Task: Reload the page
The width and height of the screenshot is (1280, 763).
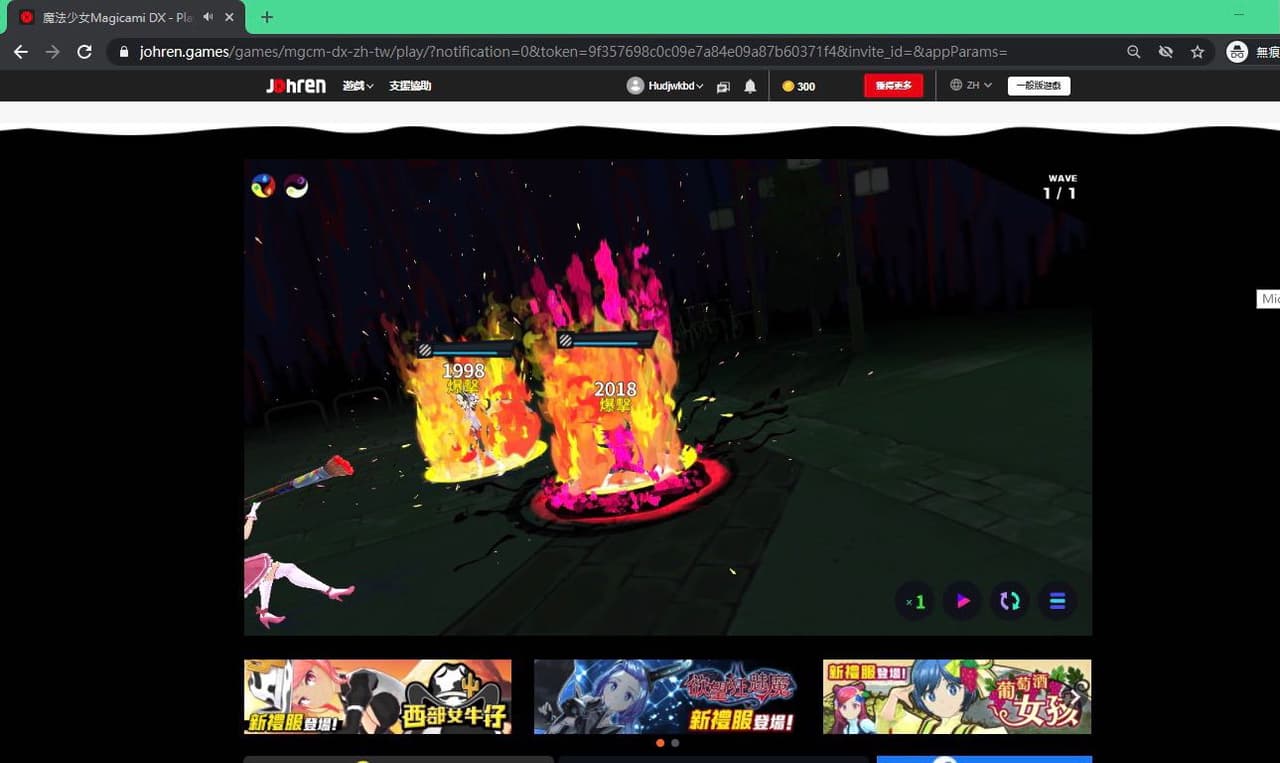Action: pos(85,52)
